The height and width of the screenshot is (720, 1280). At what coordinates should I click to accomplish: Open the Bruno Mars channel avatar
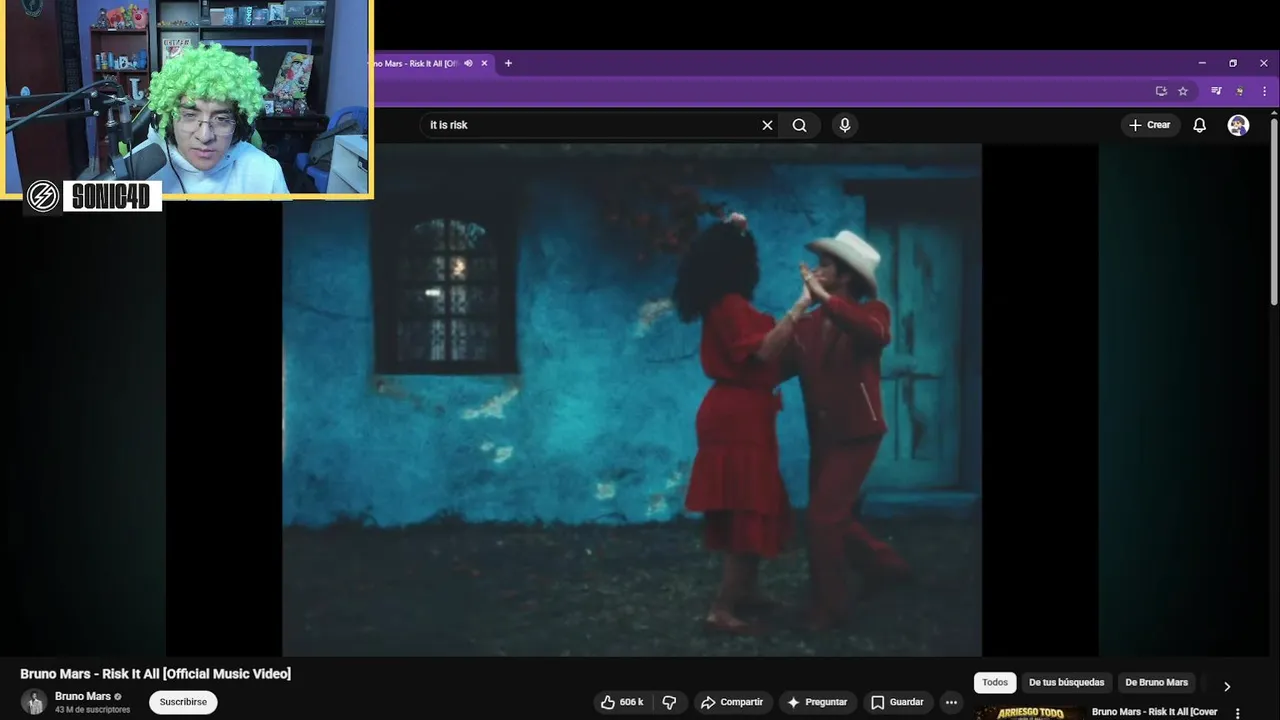(34, 702)
